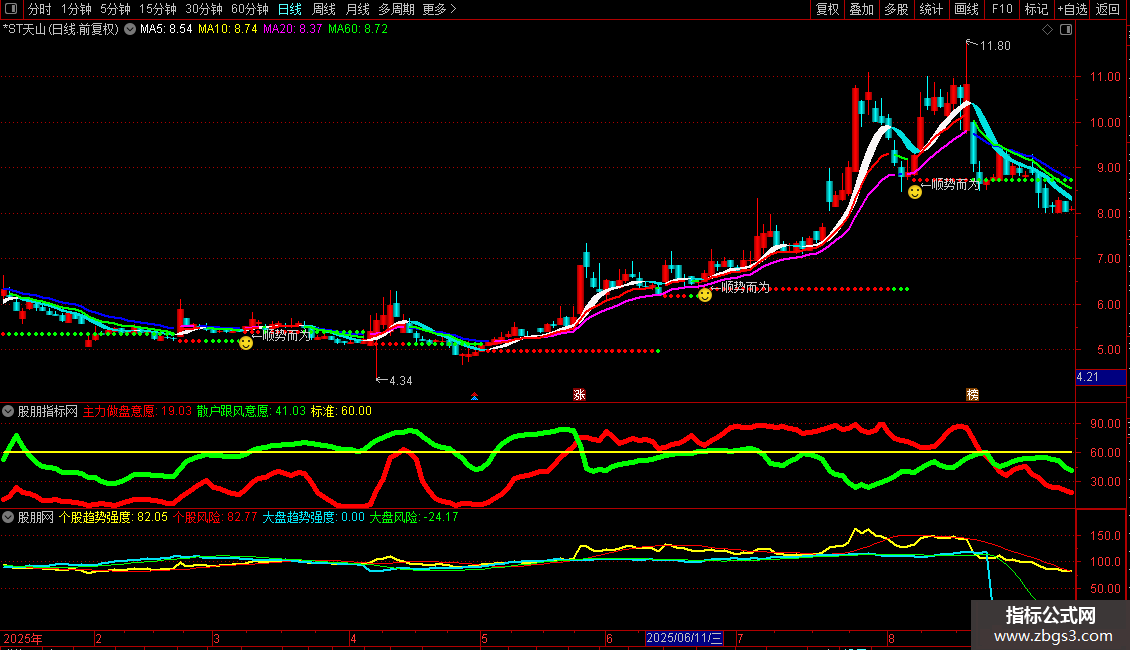Image resolution: width=1130 pixels, height=650 pixels.
Task: Click 个股趋势强度: 82.05 label
Action: [x=113, y=517]
